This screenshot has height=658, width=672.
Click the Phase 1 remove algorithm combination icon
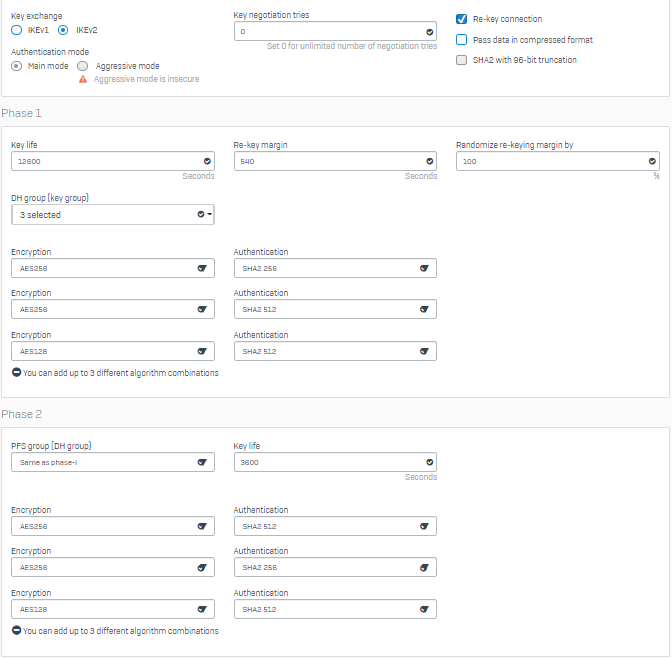[x=16, y=372]
